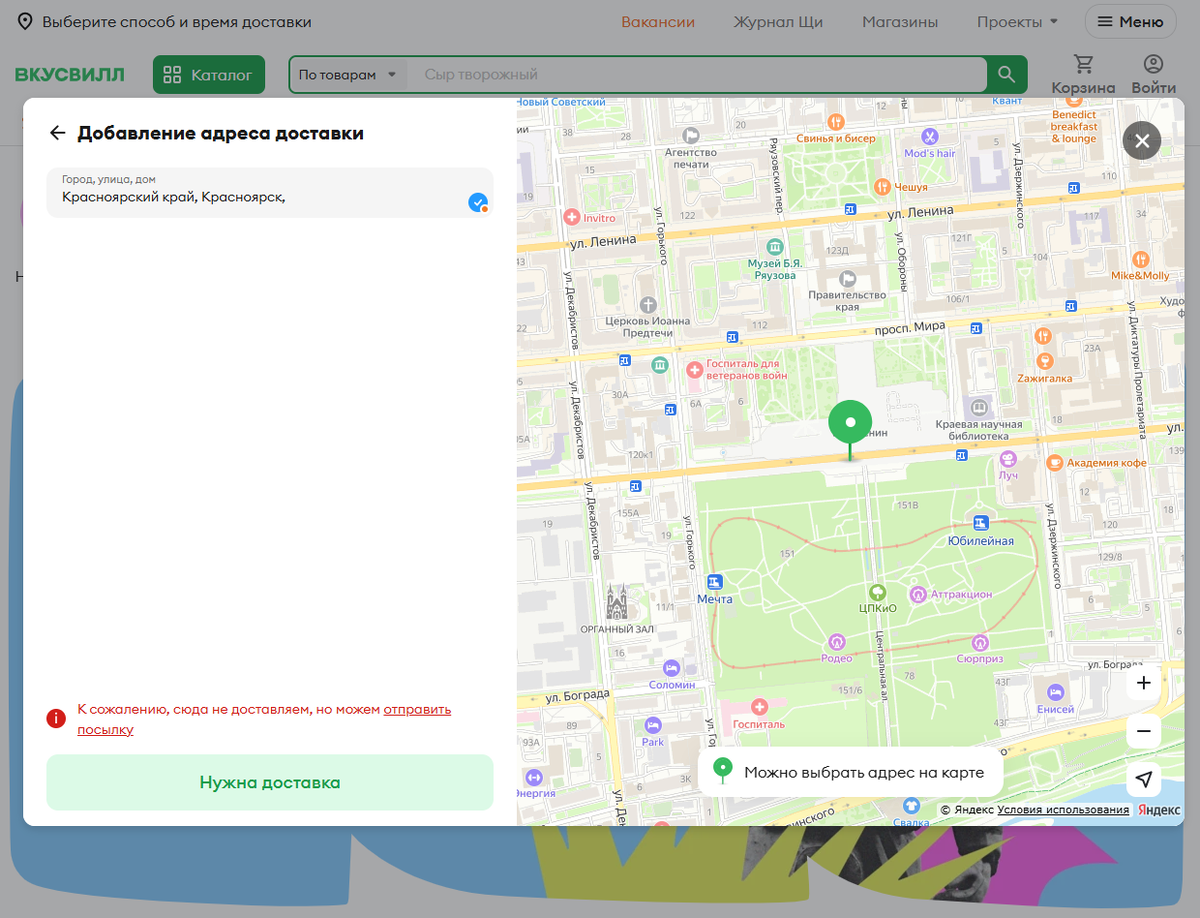The width and height of the screenshot is (1200, 918).
Task: Click Выберите способ и время доставки
Action: (177, 22)
